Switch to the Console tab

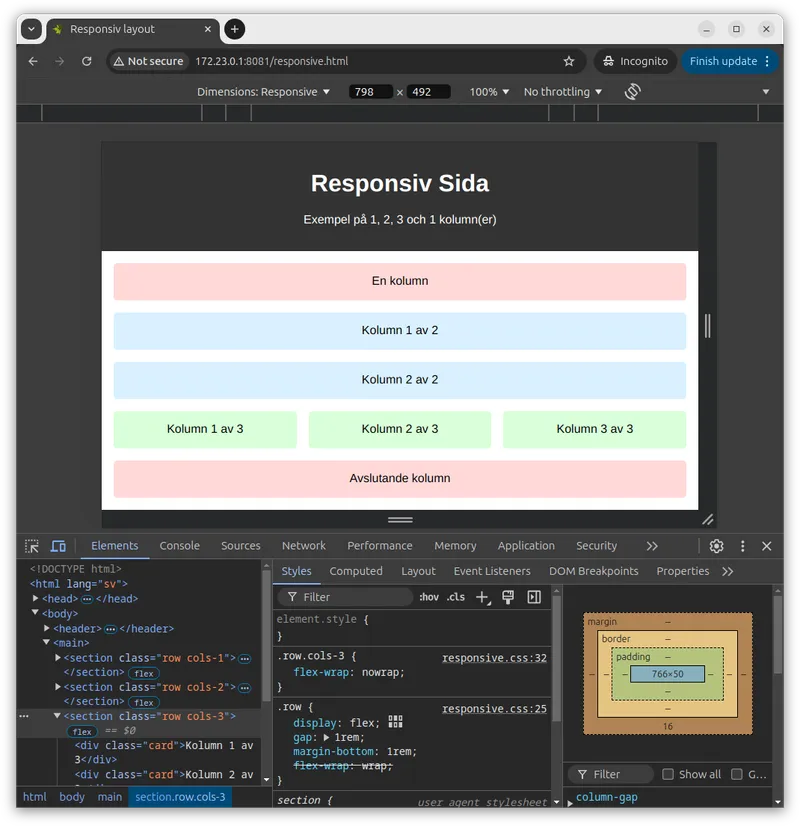[180, 546]
